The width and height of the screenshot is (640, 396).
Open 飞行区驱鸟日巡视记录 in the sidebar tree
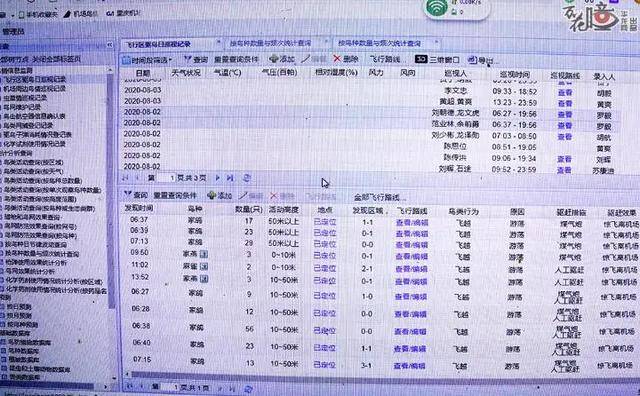(34, 79)
